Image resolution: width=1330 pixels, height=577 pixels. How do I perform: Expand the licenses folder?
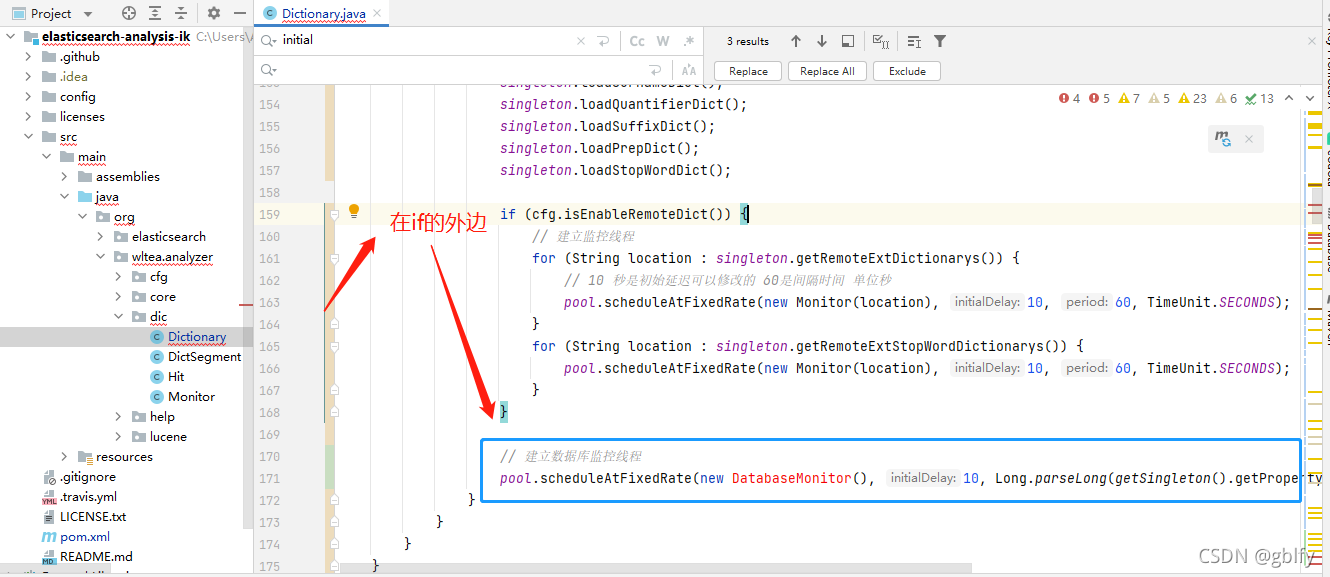tap(28, 117)
